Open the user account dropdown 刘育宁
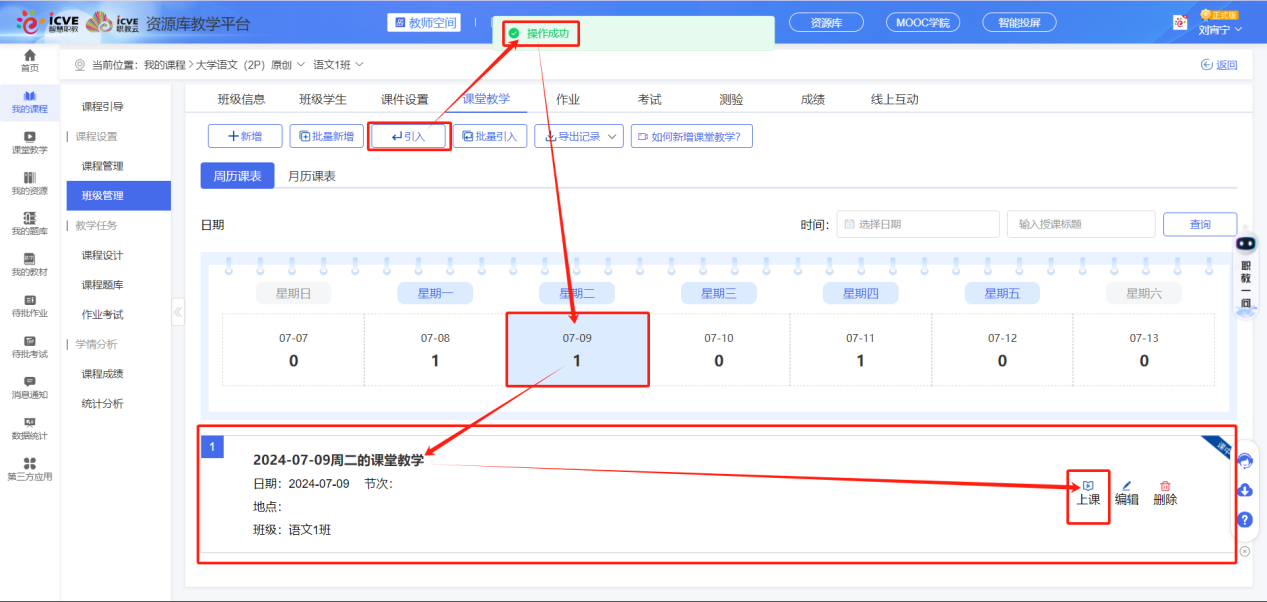 pyautogui.click(x=1220, y=30)
